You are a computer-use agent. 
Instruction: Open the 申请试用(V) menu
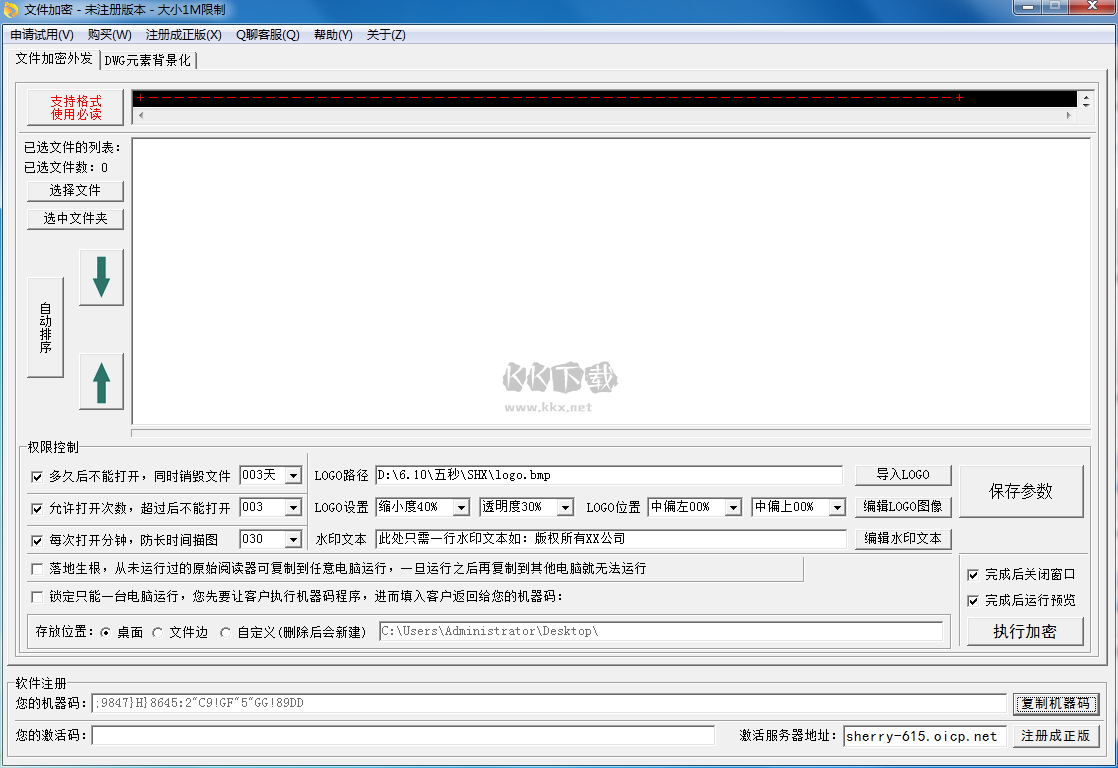pyautogui.click(x=41, y=34)
